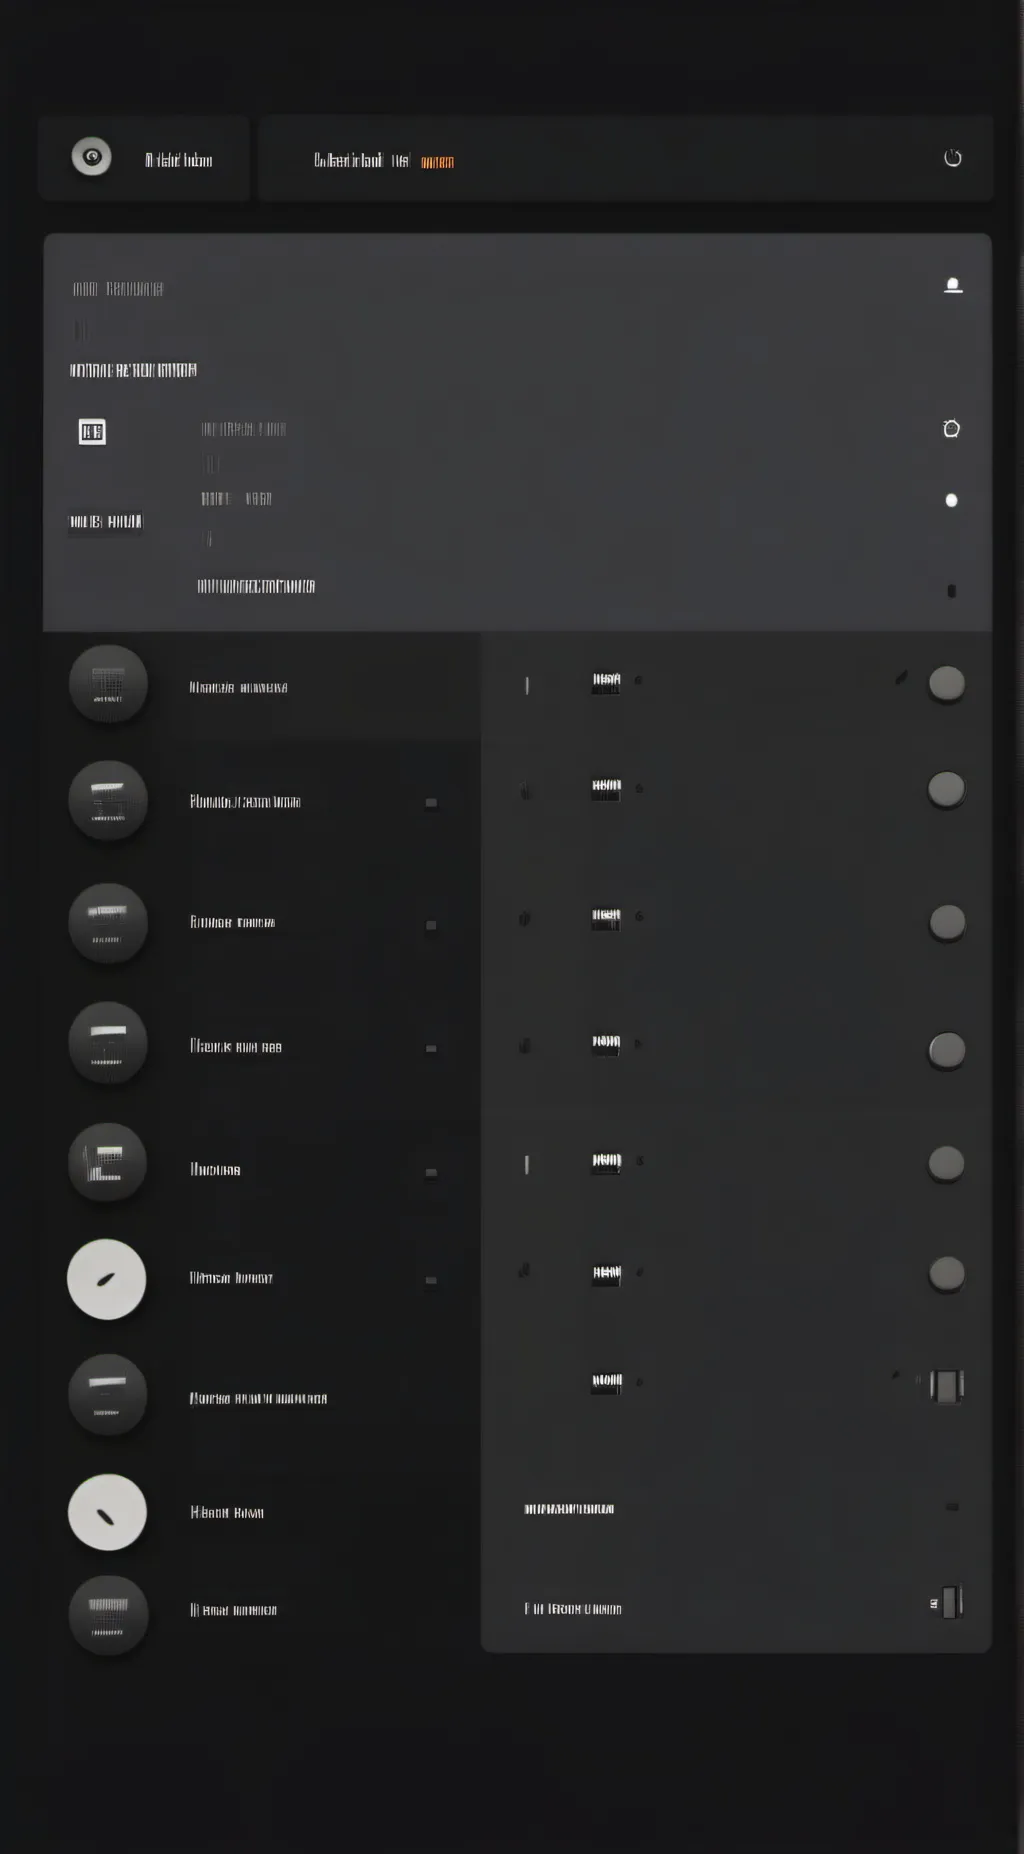Click the second dark round icon in list
This screenshot has width=1024, height=1854.
[x=108, y=801]
